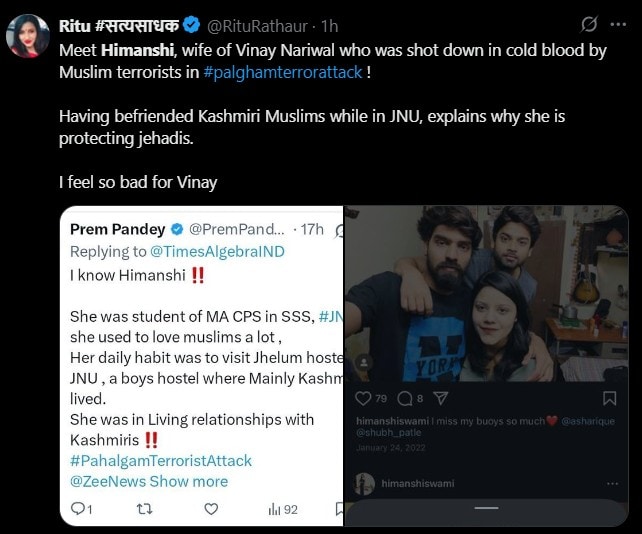Open options beside himanshiswami comment

(612, 484)
